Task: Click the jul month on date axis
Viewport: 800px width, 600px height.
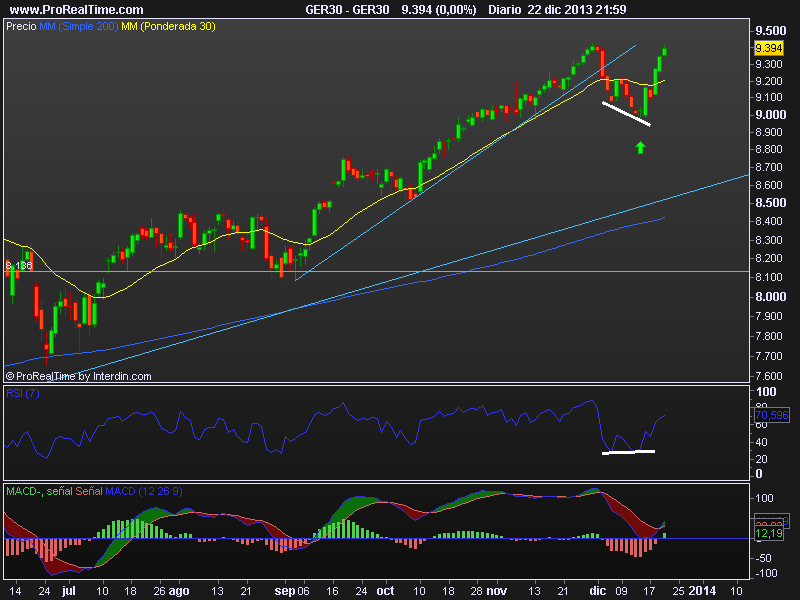Action: (x=69, y=590)
